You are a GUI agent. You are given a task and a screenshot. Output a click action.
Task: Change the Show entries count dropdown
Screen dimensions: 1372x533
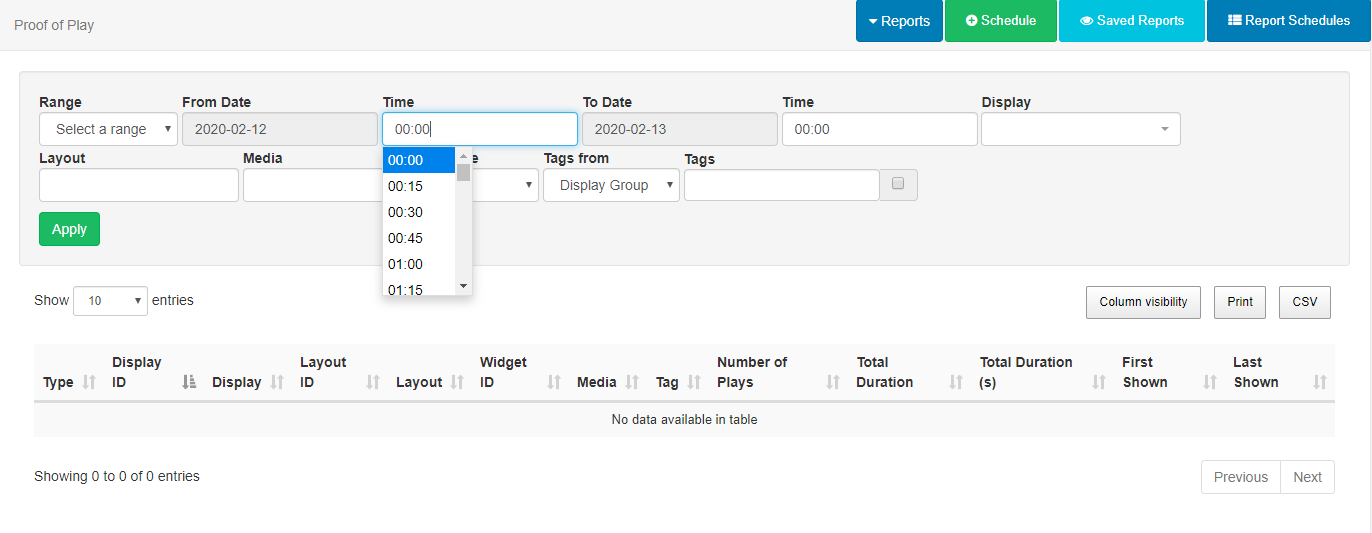pyautogui.click(x=110, y=300)
